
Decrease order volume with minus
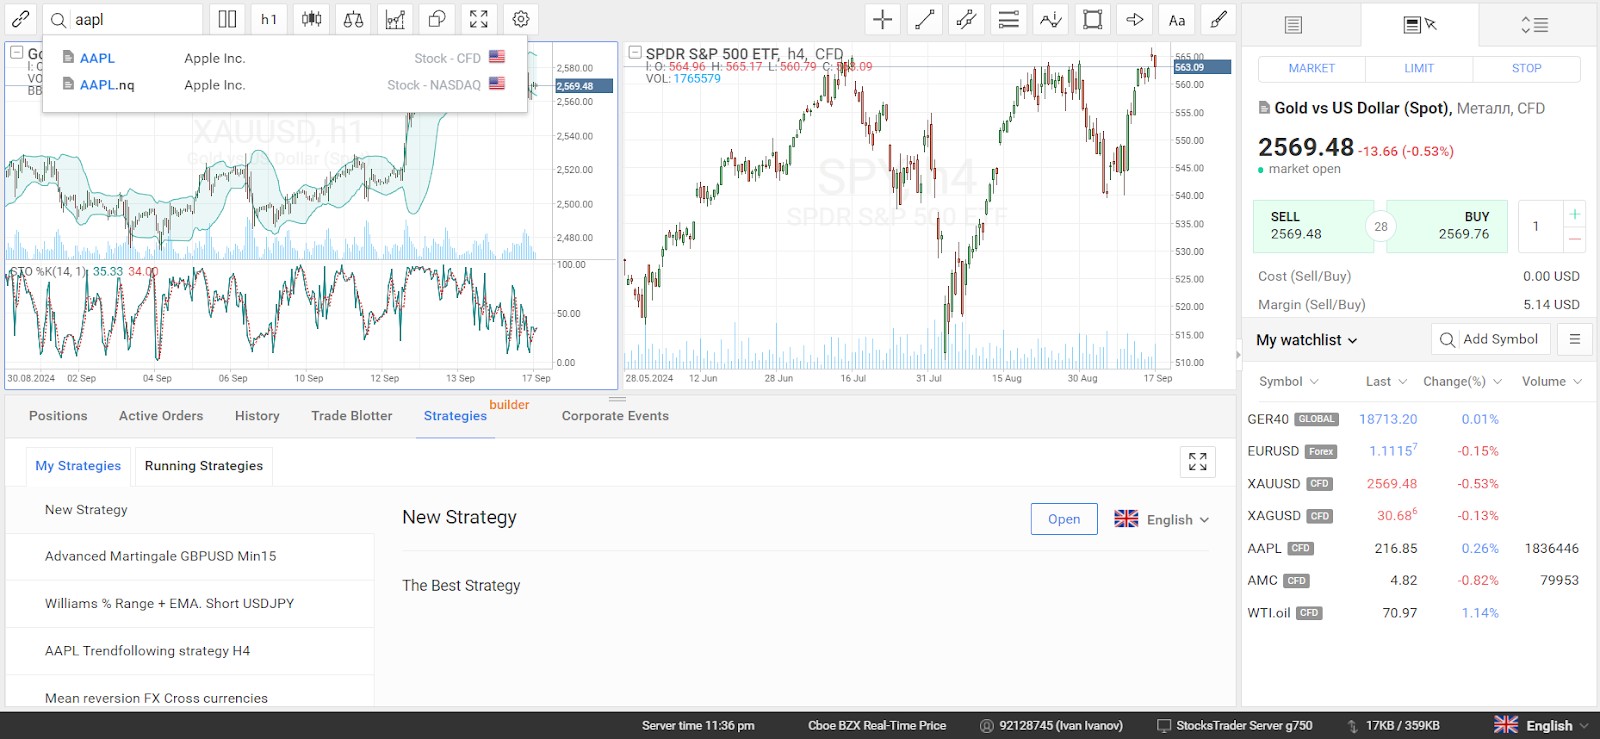(1574, 239)
